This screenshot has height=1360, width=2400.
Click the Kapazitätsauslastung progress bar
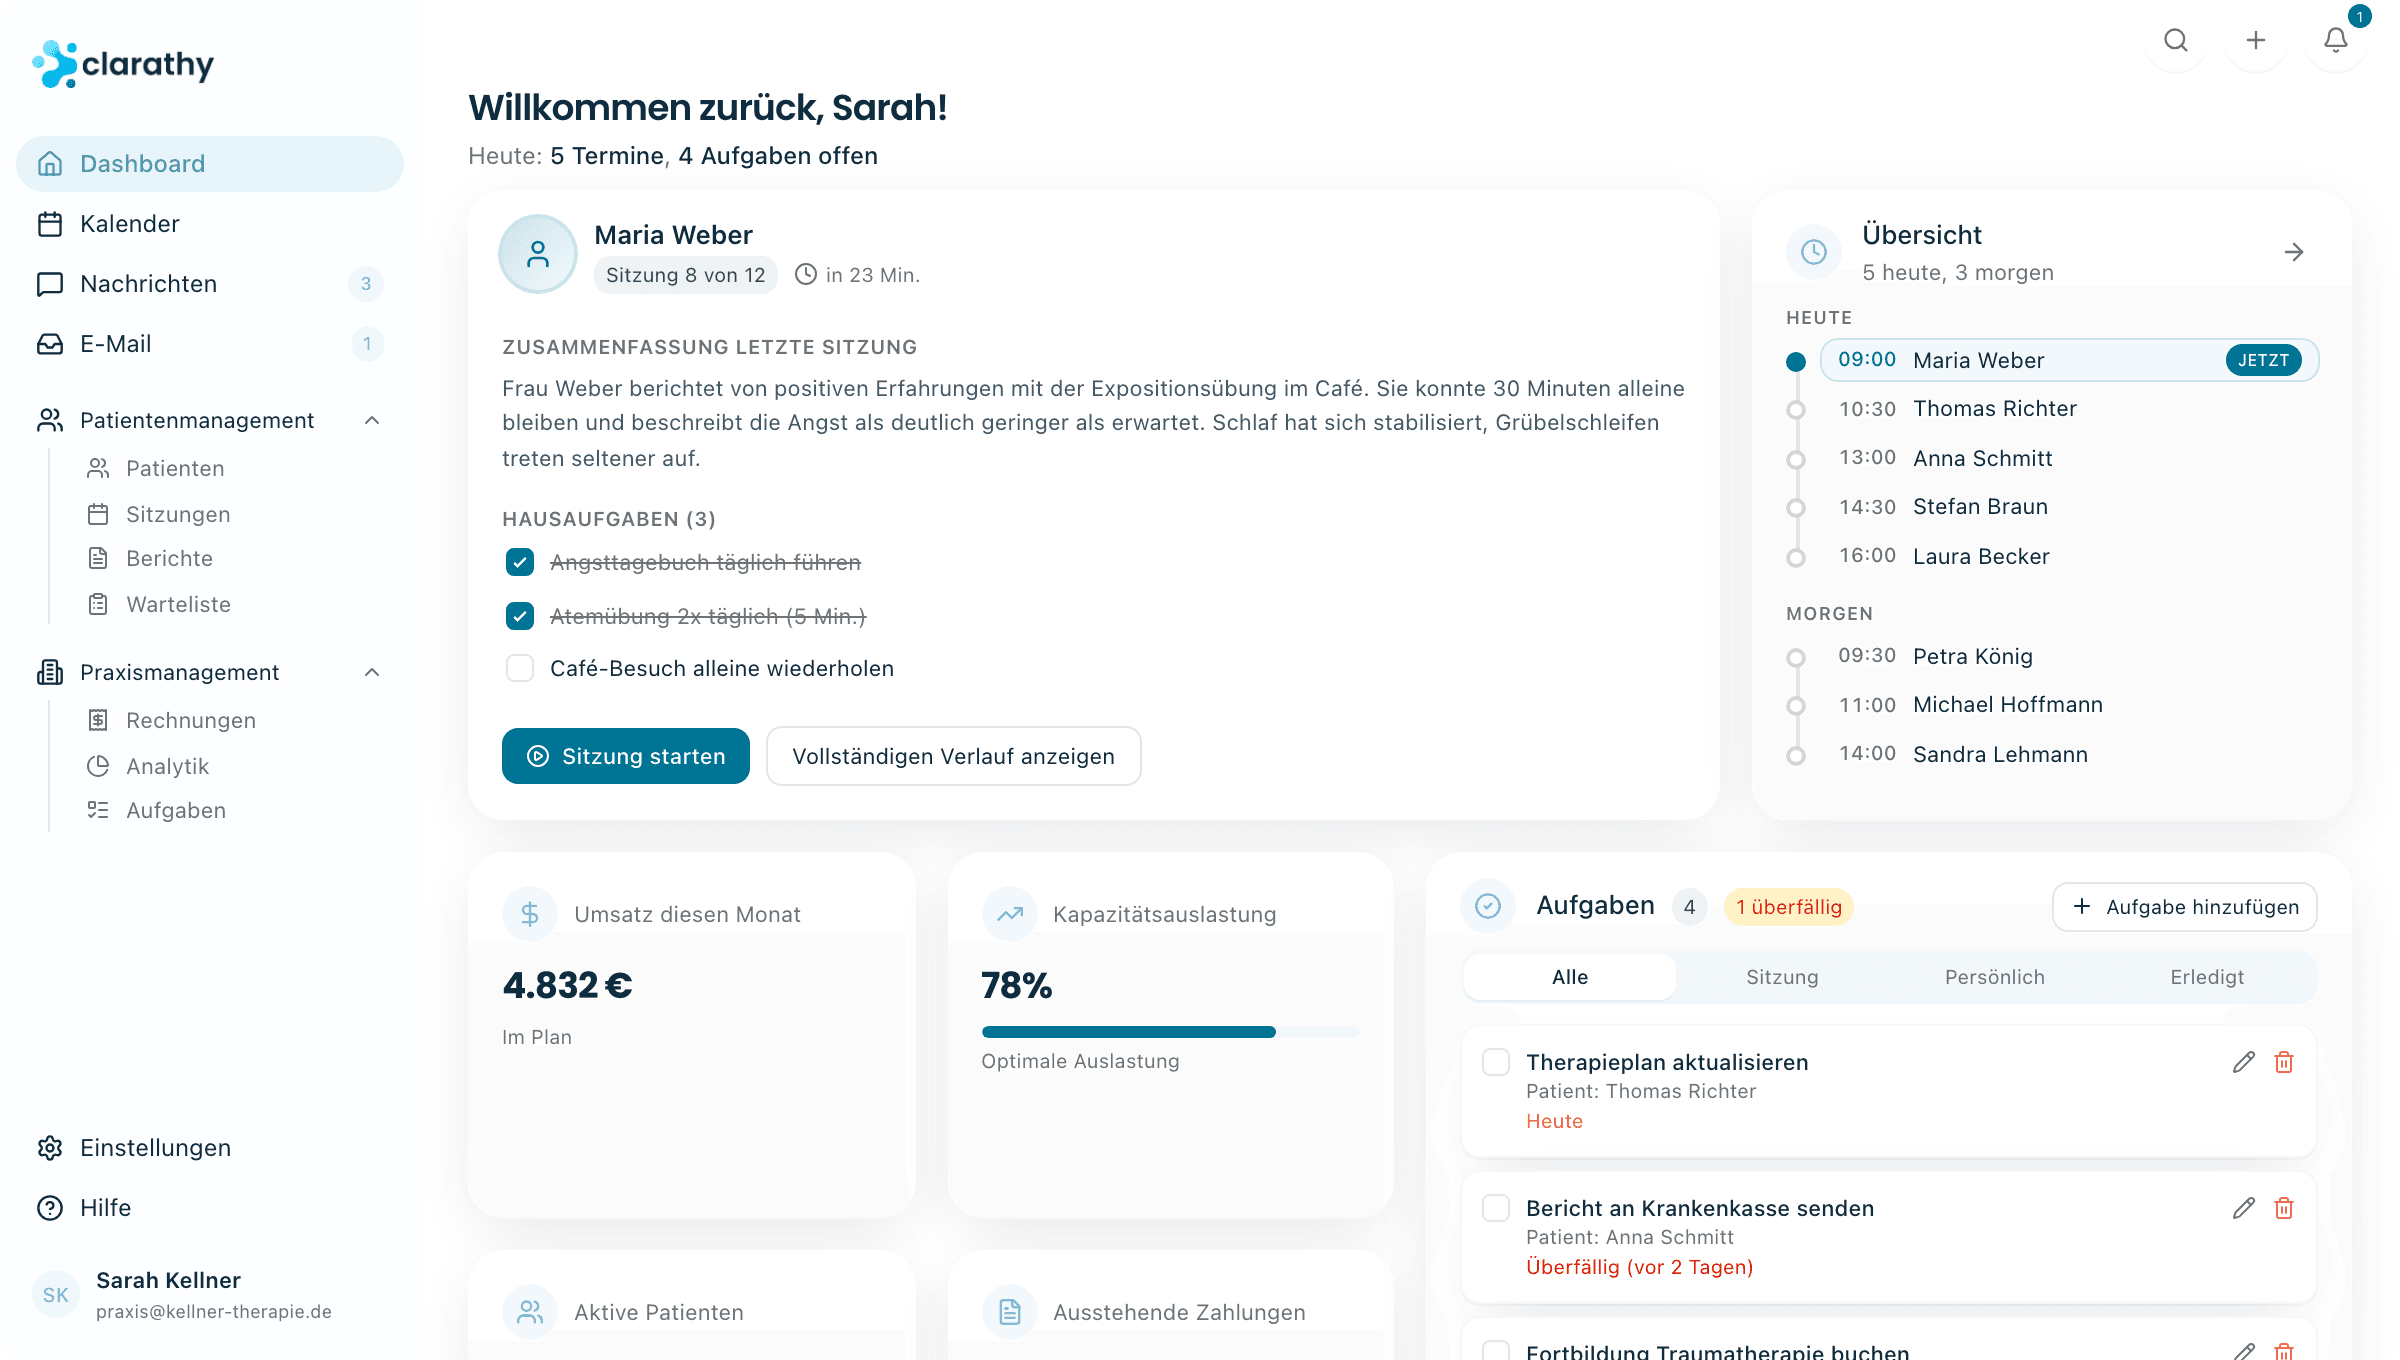tap(1170, 1032)
